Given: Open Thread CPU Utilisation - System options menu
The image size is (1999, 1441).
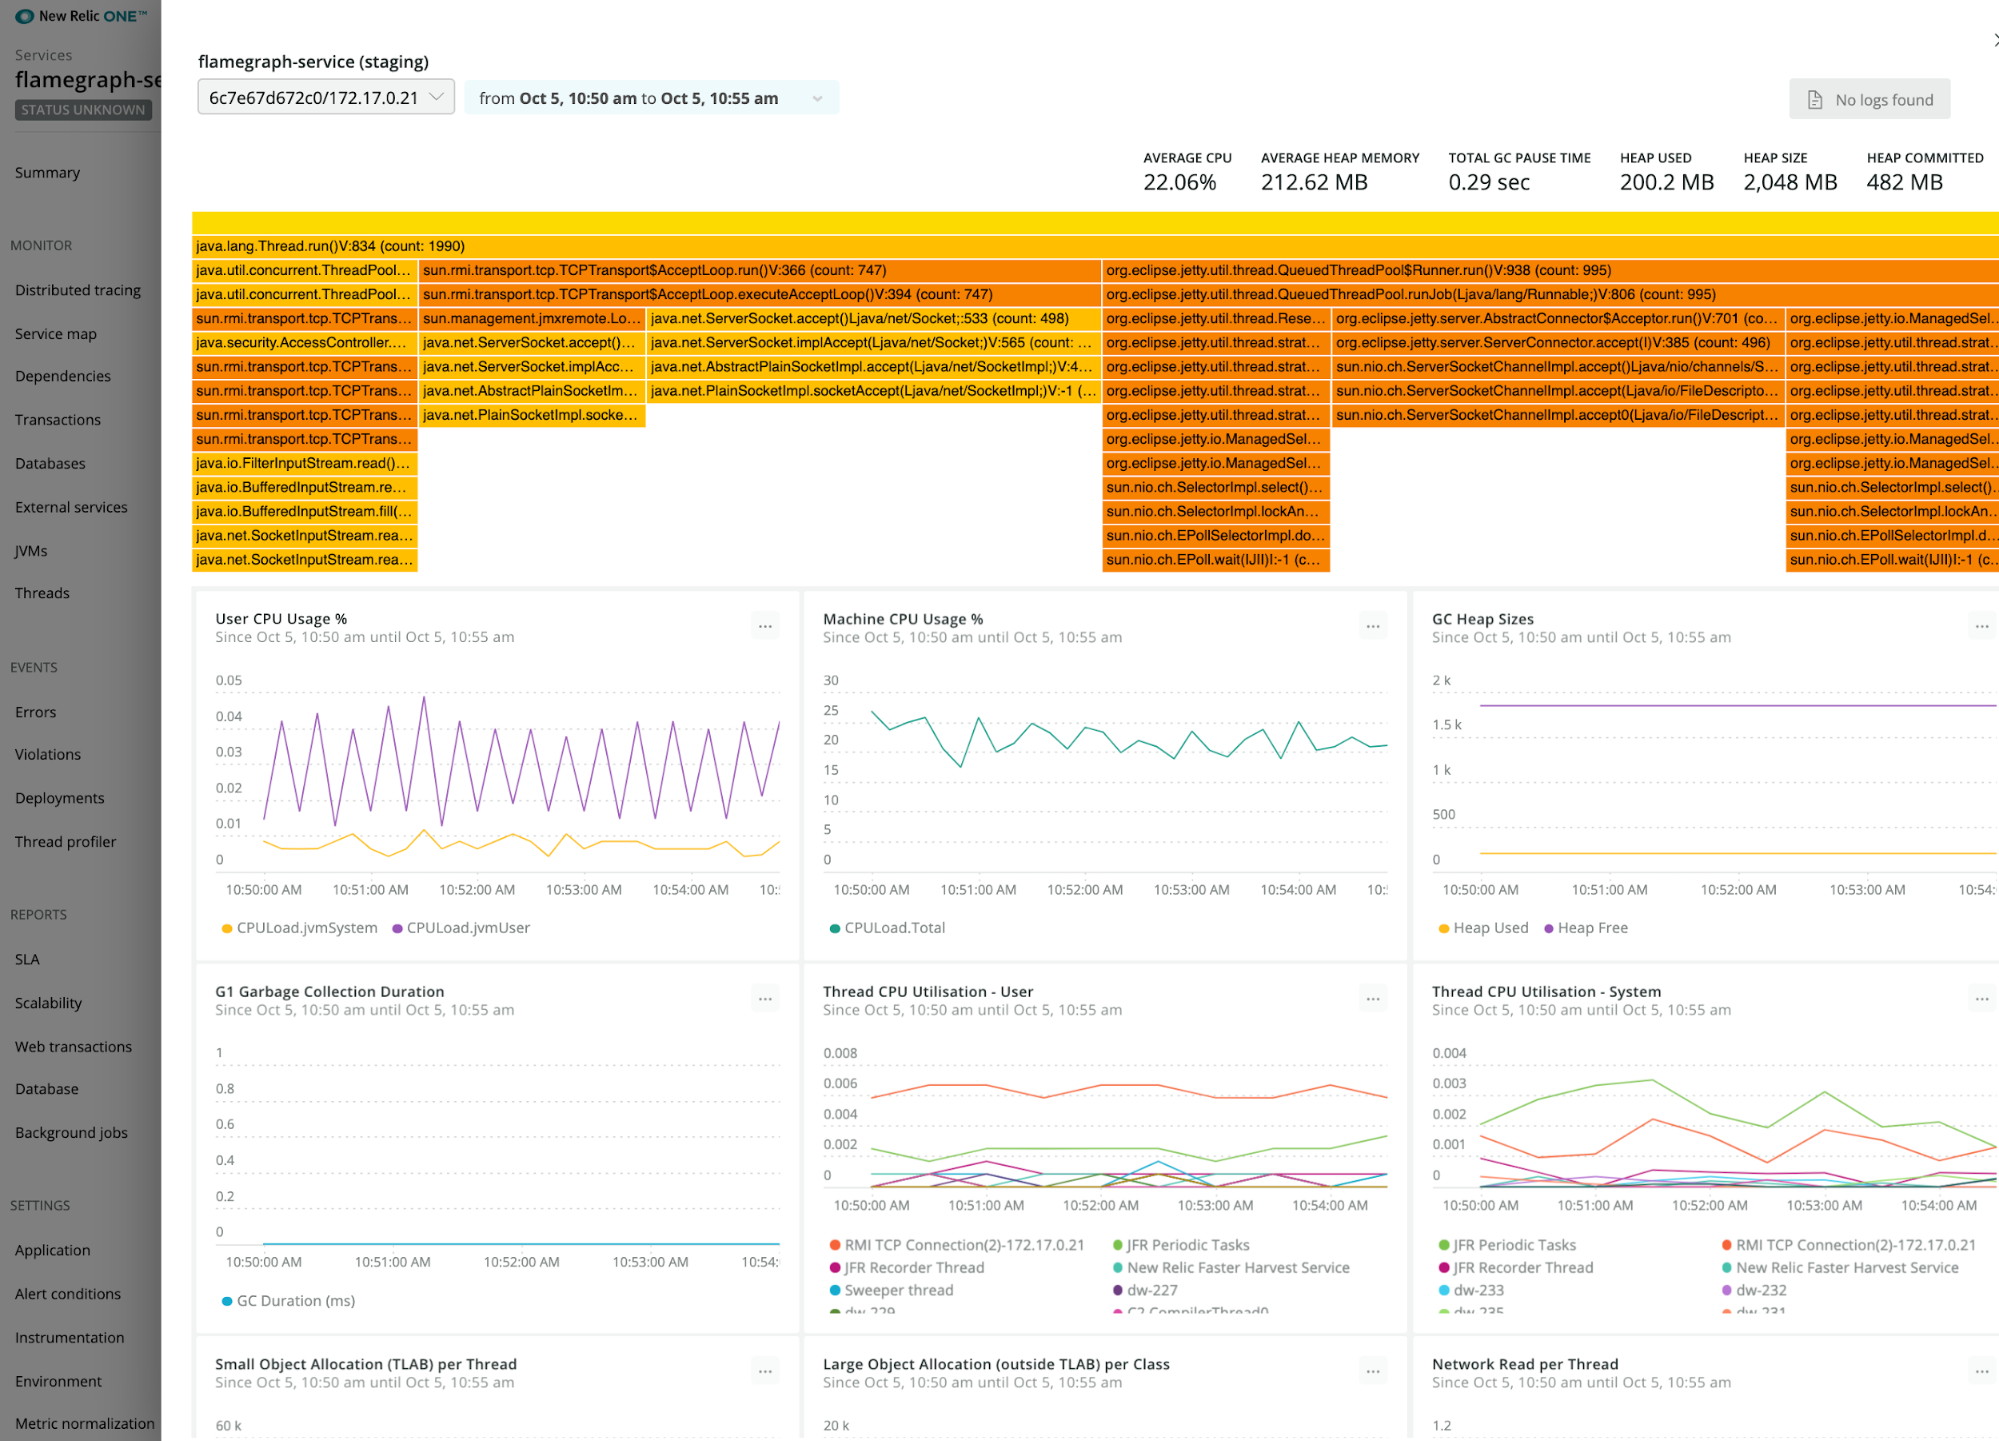Looking at the screenshot, I should point(1981,999).
